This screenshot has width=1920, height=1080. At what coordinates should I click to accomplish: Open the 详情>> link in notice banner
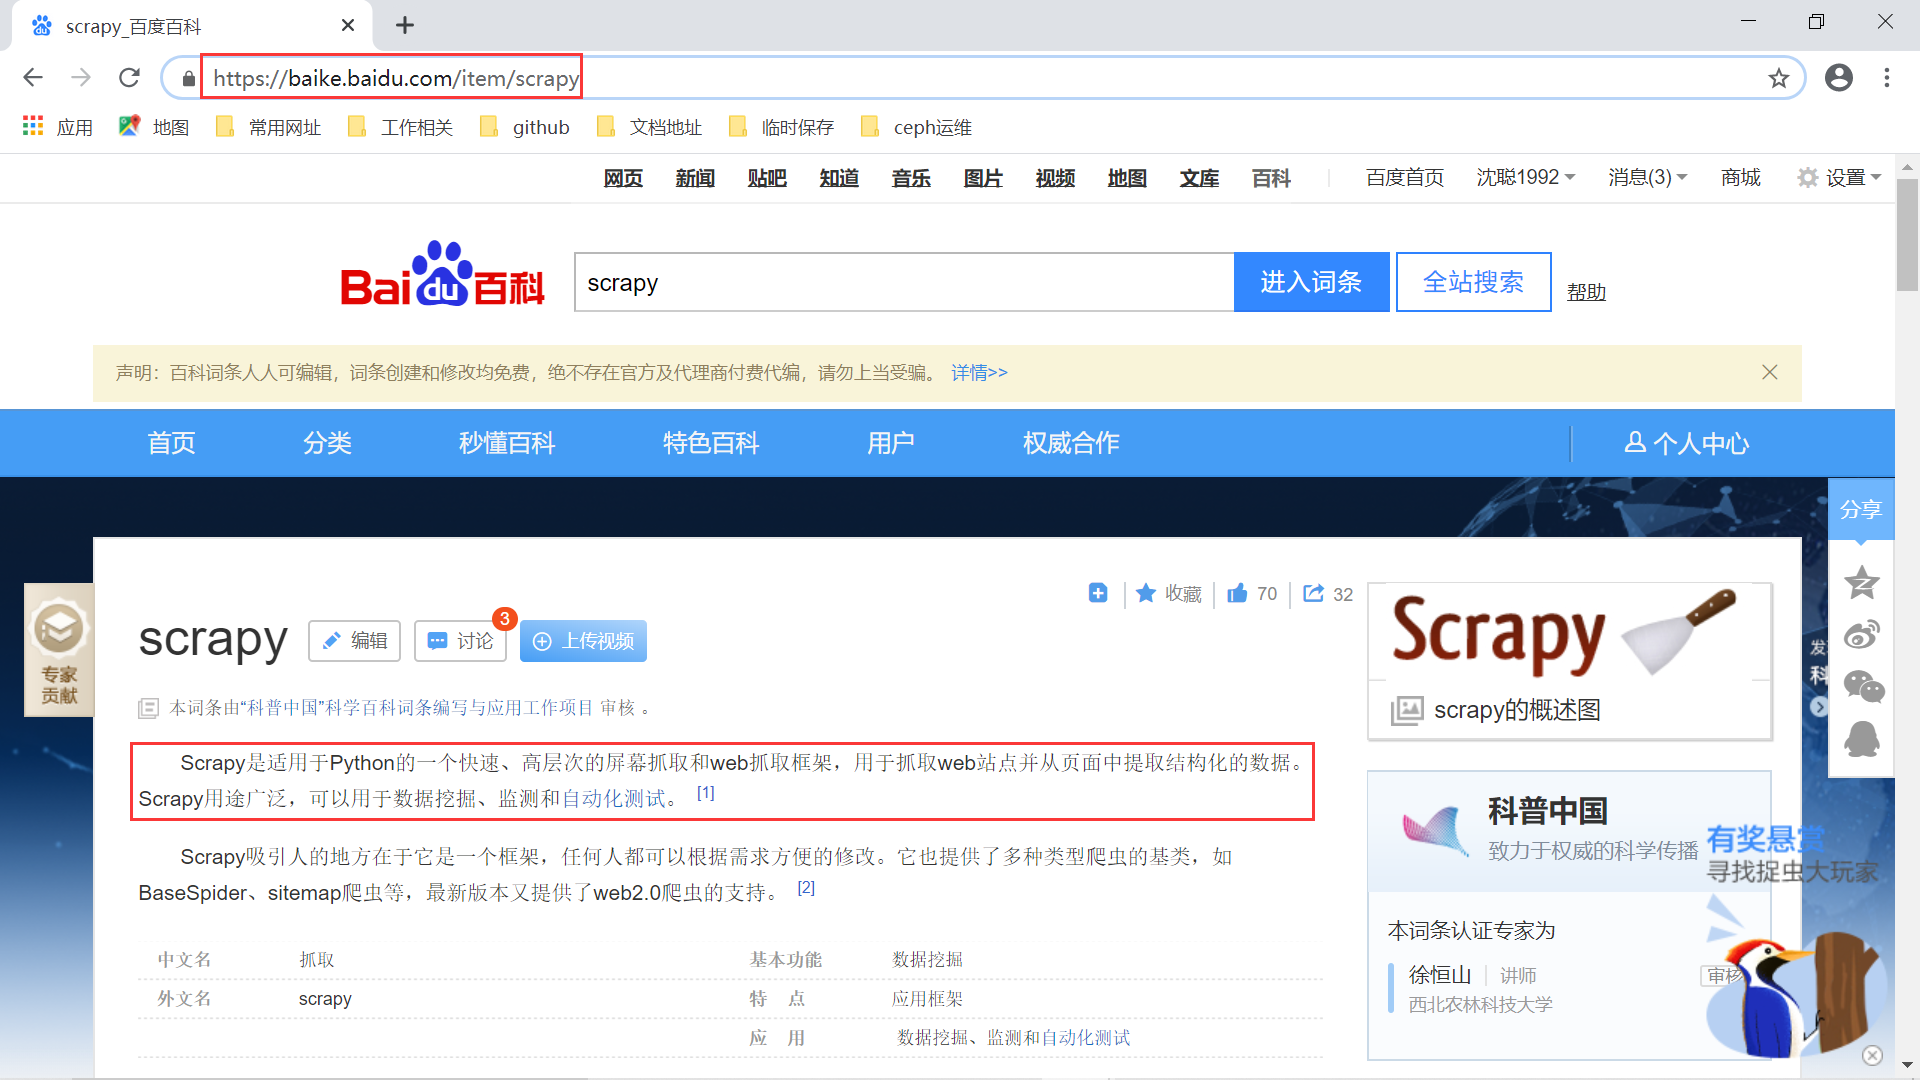[x=978, y=372]
